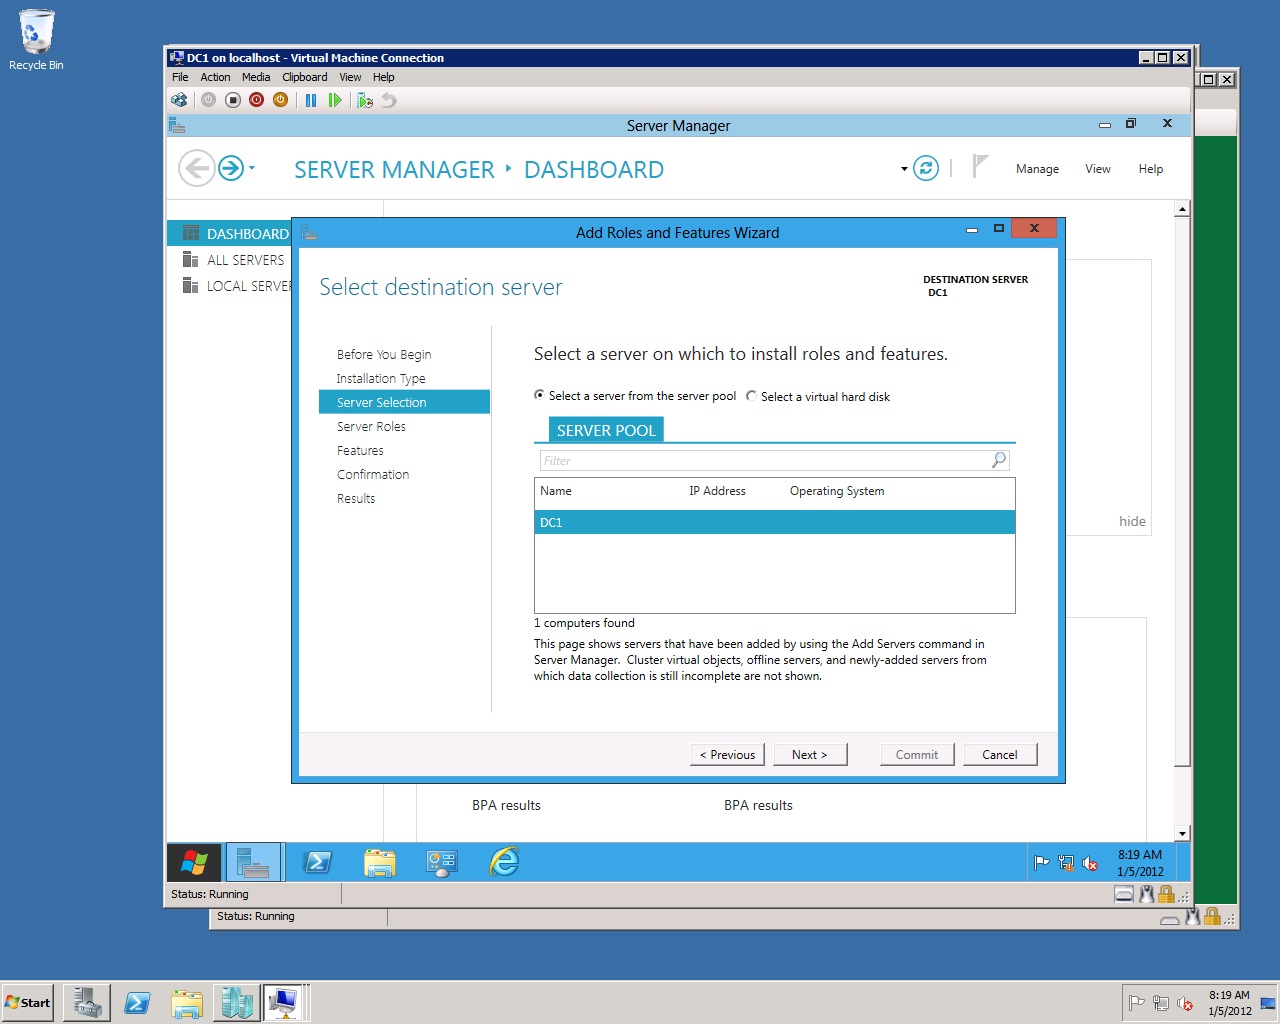Go to the Before You Begin step

(384, 354)
